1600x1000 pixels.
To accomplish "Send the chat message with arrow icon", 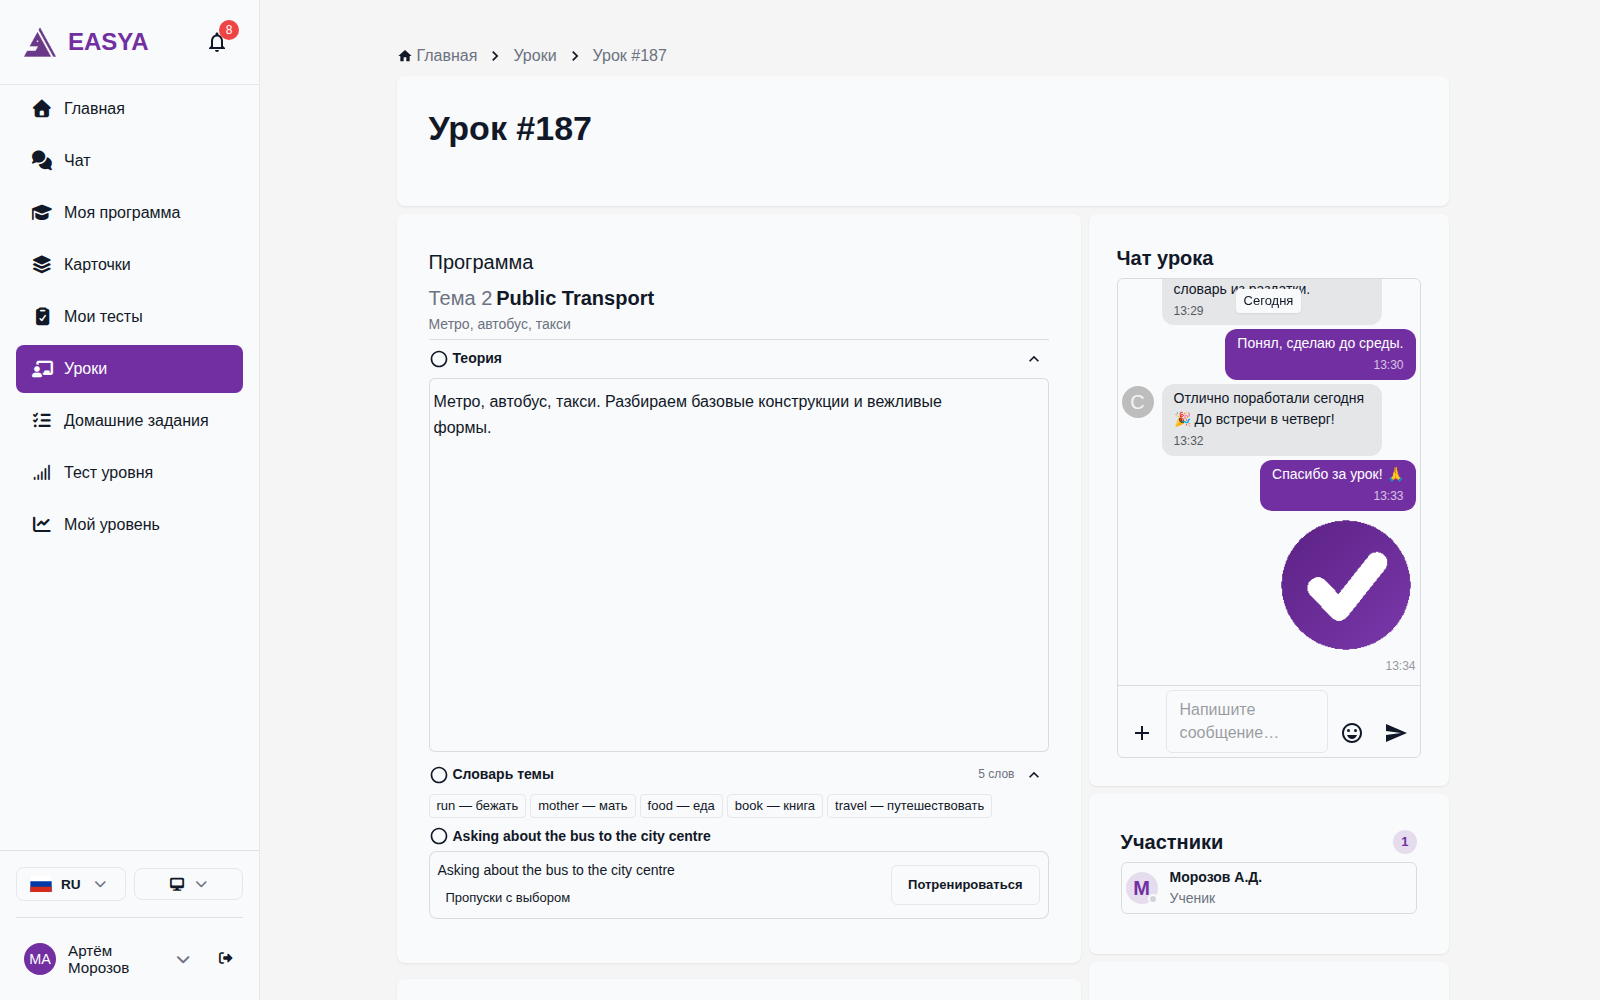I will point(1396,733).
